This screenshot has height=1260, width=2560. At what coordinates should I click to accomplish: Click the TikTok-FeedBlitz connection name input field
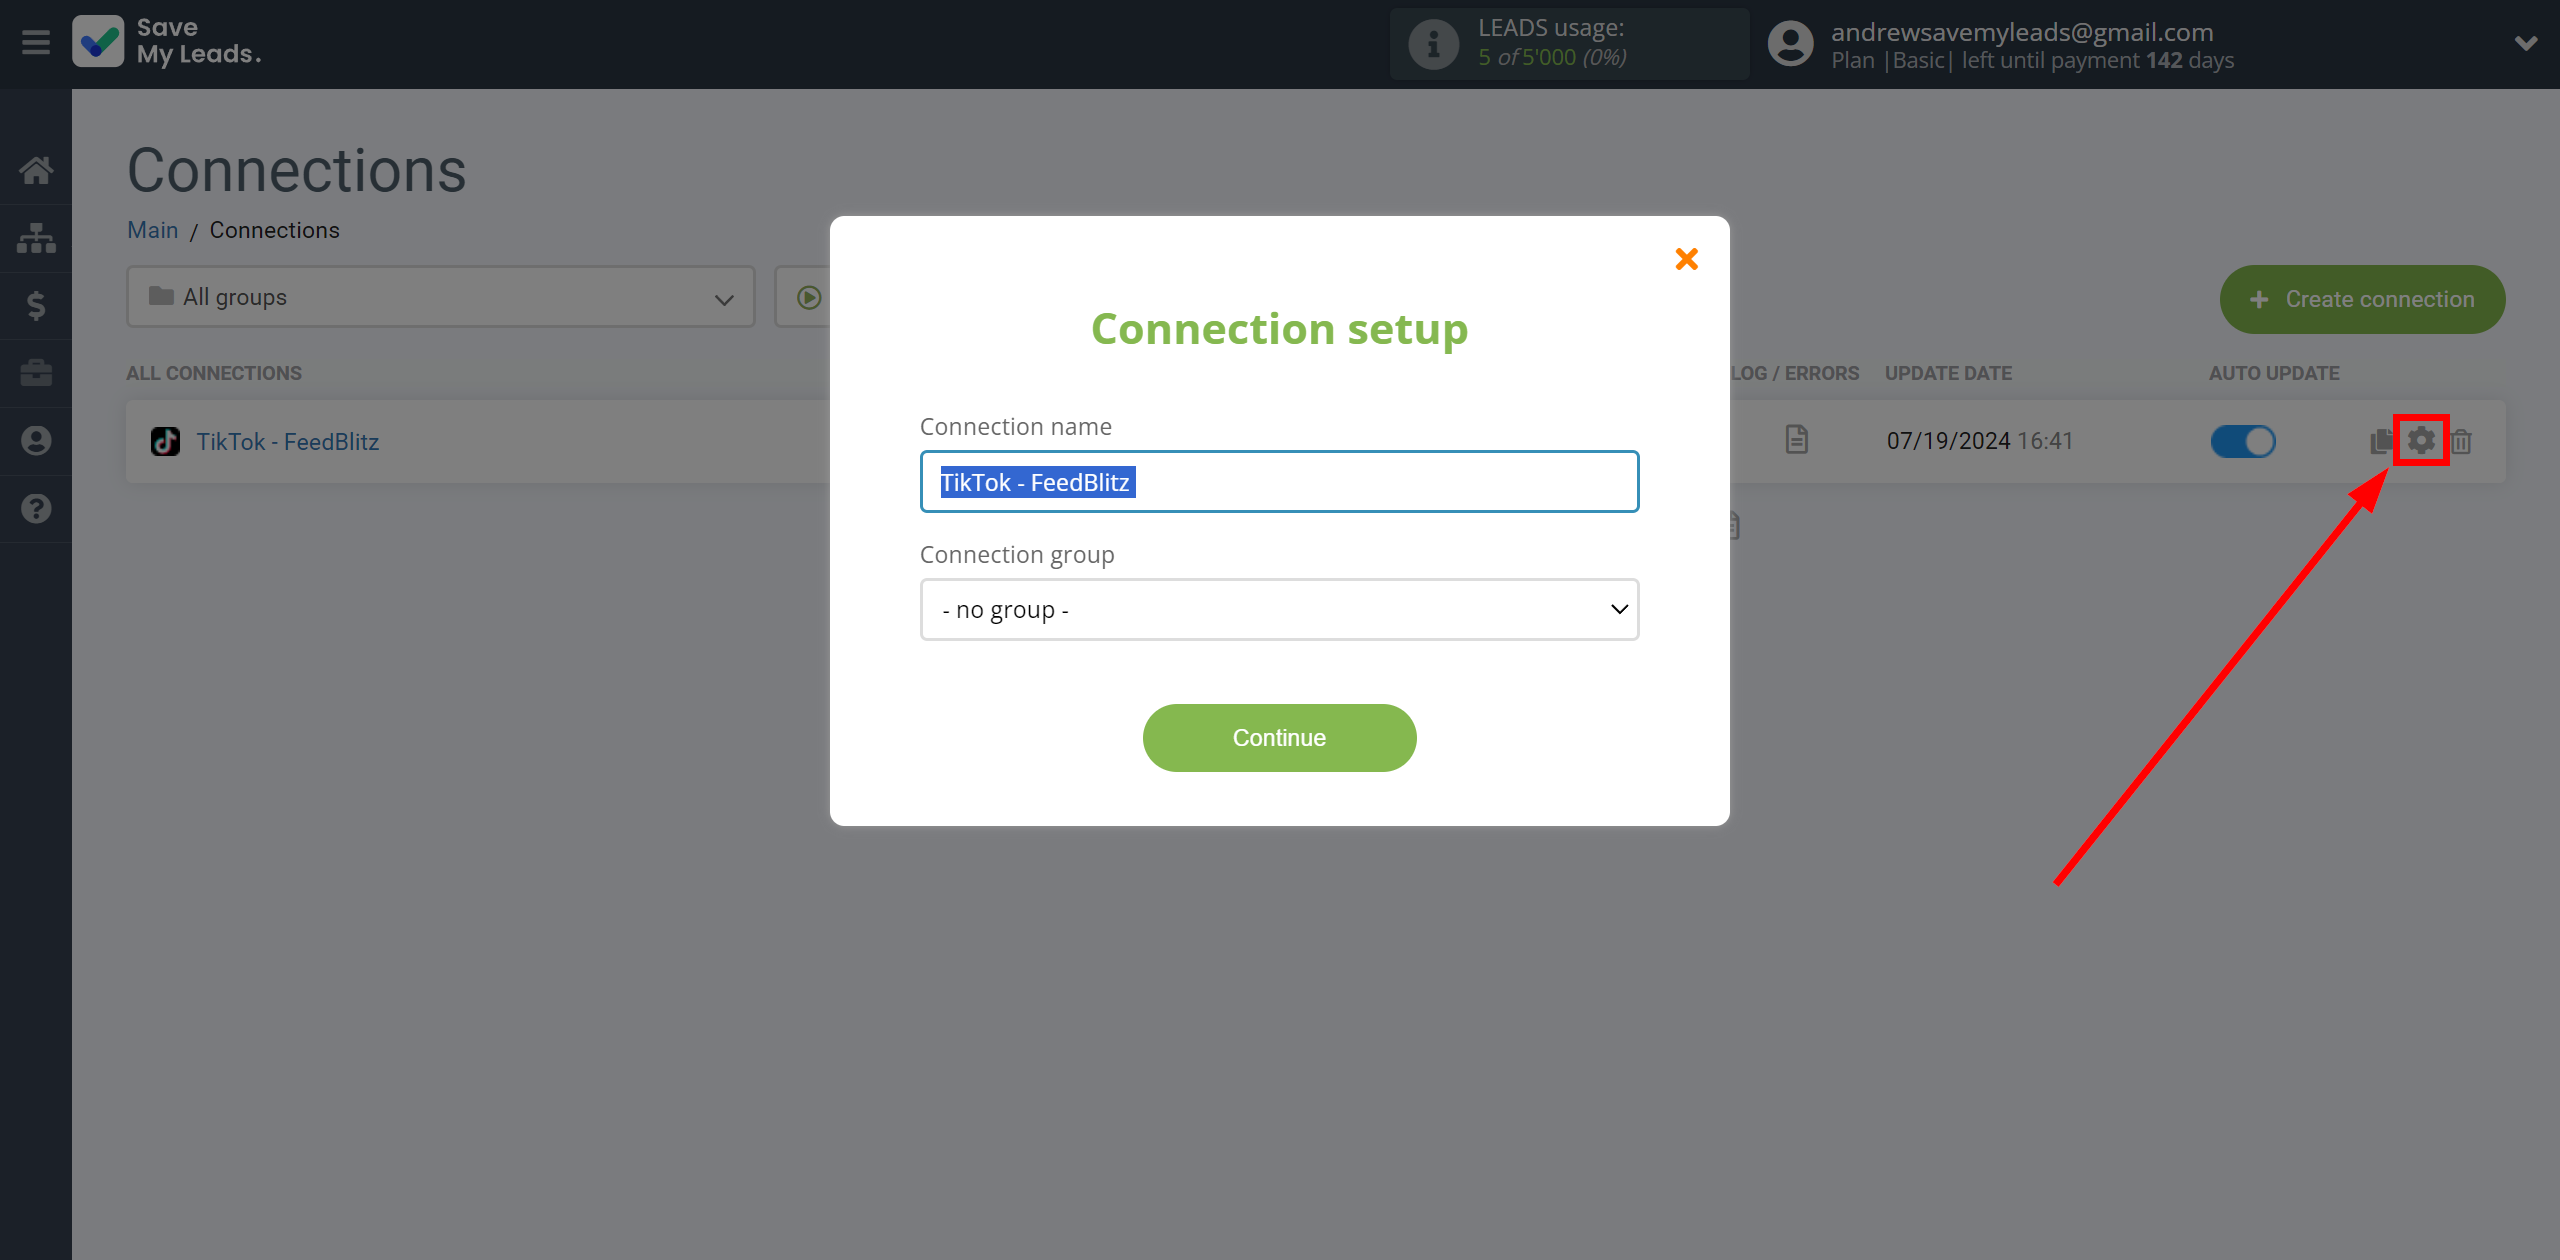tap(1278, 481)
